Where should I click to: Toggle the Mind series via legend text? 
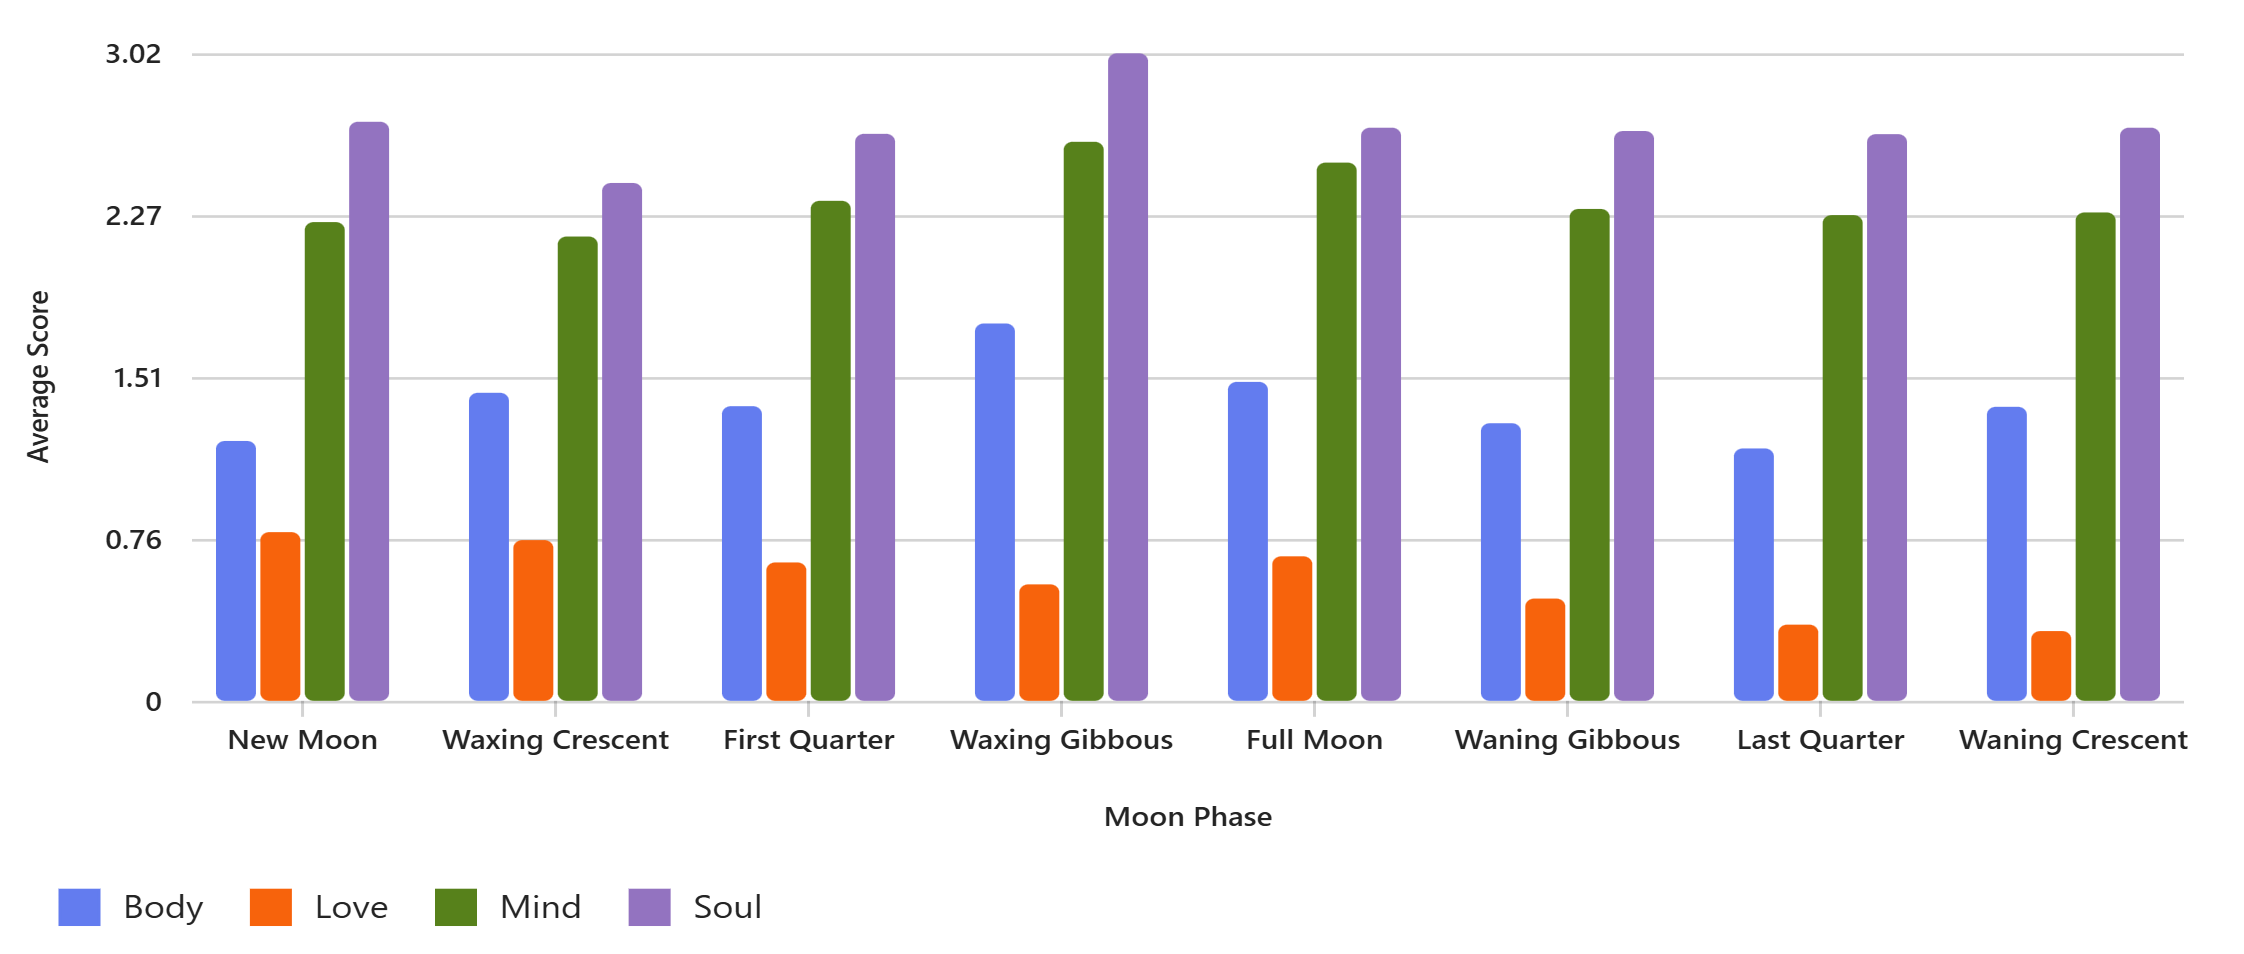point(540,907)
